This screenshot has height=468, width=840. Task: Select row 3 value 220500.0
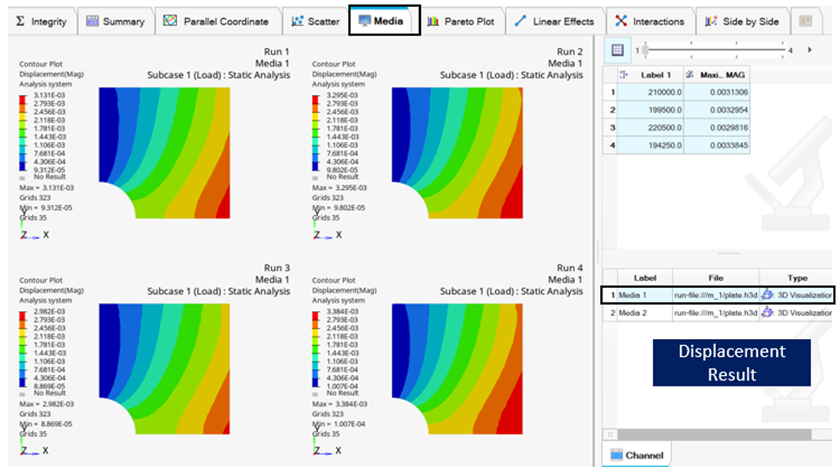tap(650, 127)
